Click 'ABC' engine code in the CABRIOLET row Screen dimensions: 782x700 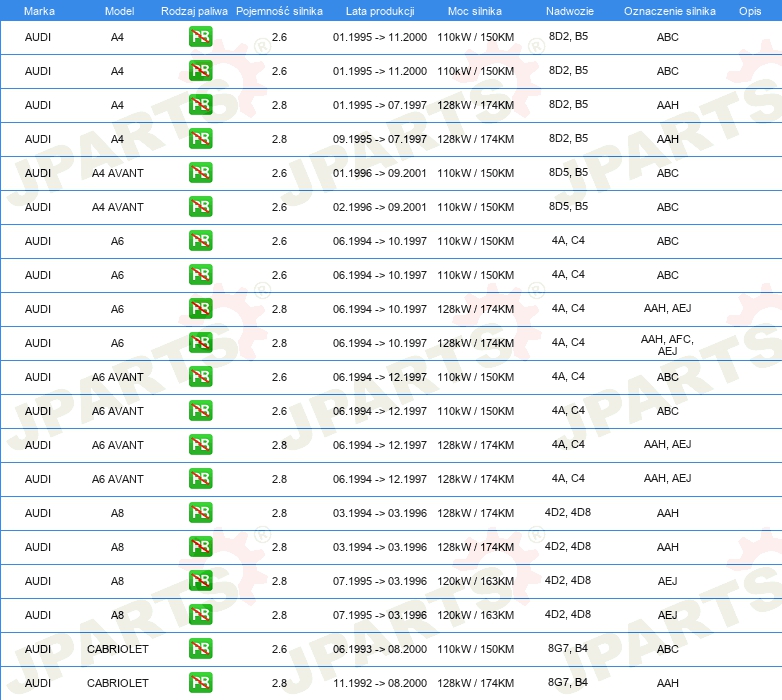pyautogui.click(x=667, y=649)
